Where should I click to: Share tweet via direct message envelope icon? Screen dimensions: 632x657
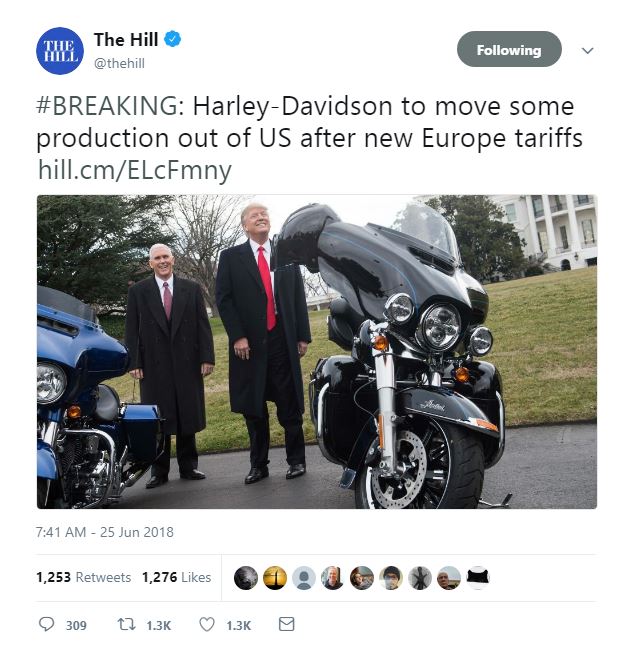coord(287,624)
